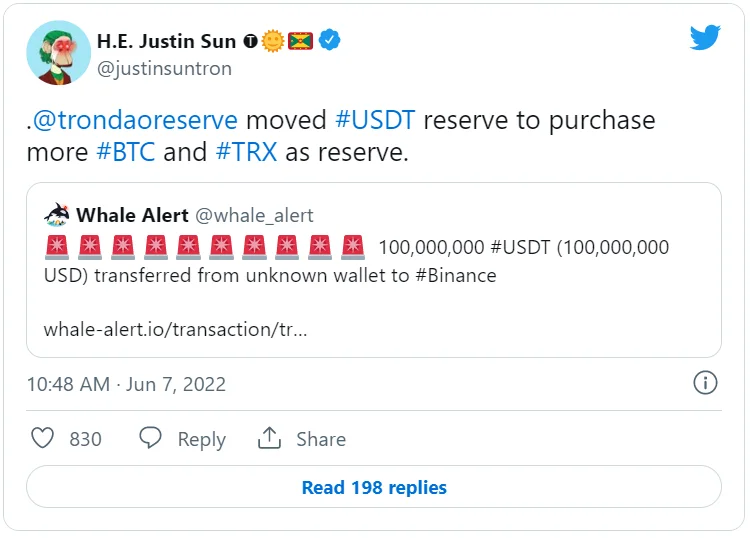Click the H.E. Justin Sun display name
The image size is (750, 538).
[x=166, y=41]
